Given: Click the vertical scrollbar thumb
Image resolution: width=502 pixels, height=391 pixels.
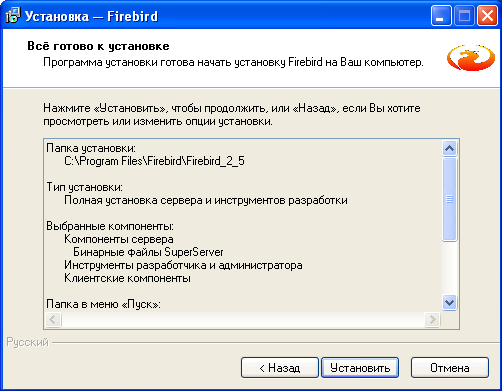Looking at the screenshot, I should [x=449, y=199].
